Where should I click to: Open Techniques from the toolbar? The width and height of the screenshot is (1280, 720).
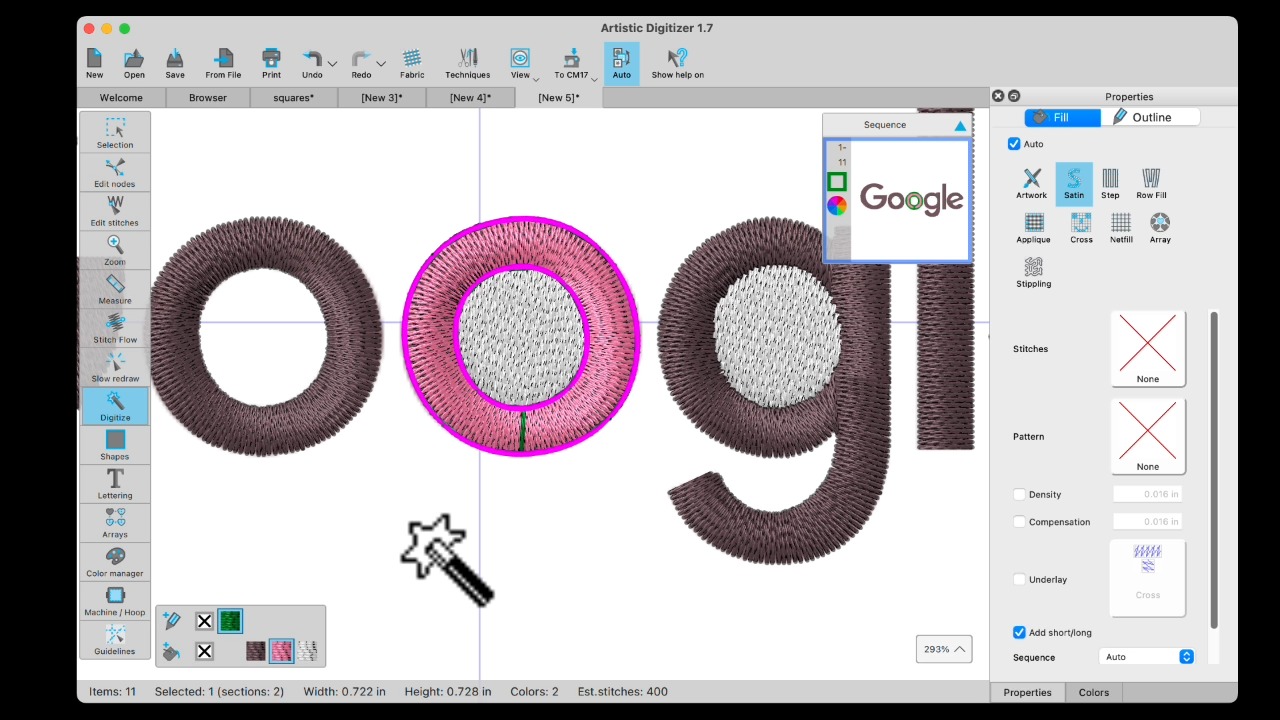tap(468, 63)
